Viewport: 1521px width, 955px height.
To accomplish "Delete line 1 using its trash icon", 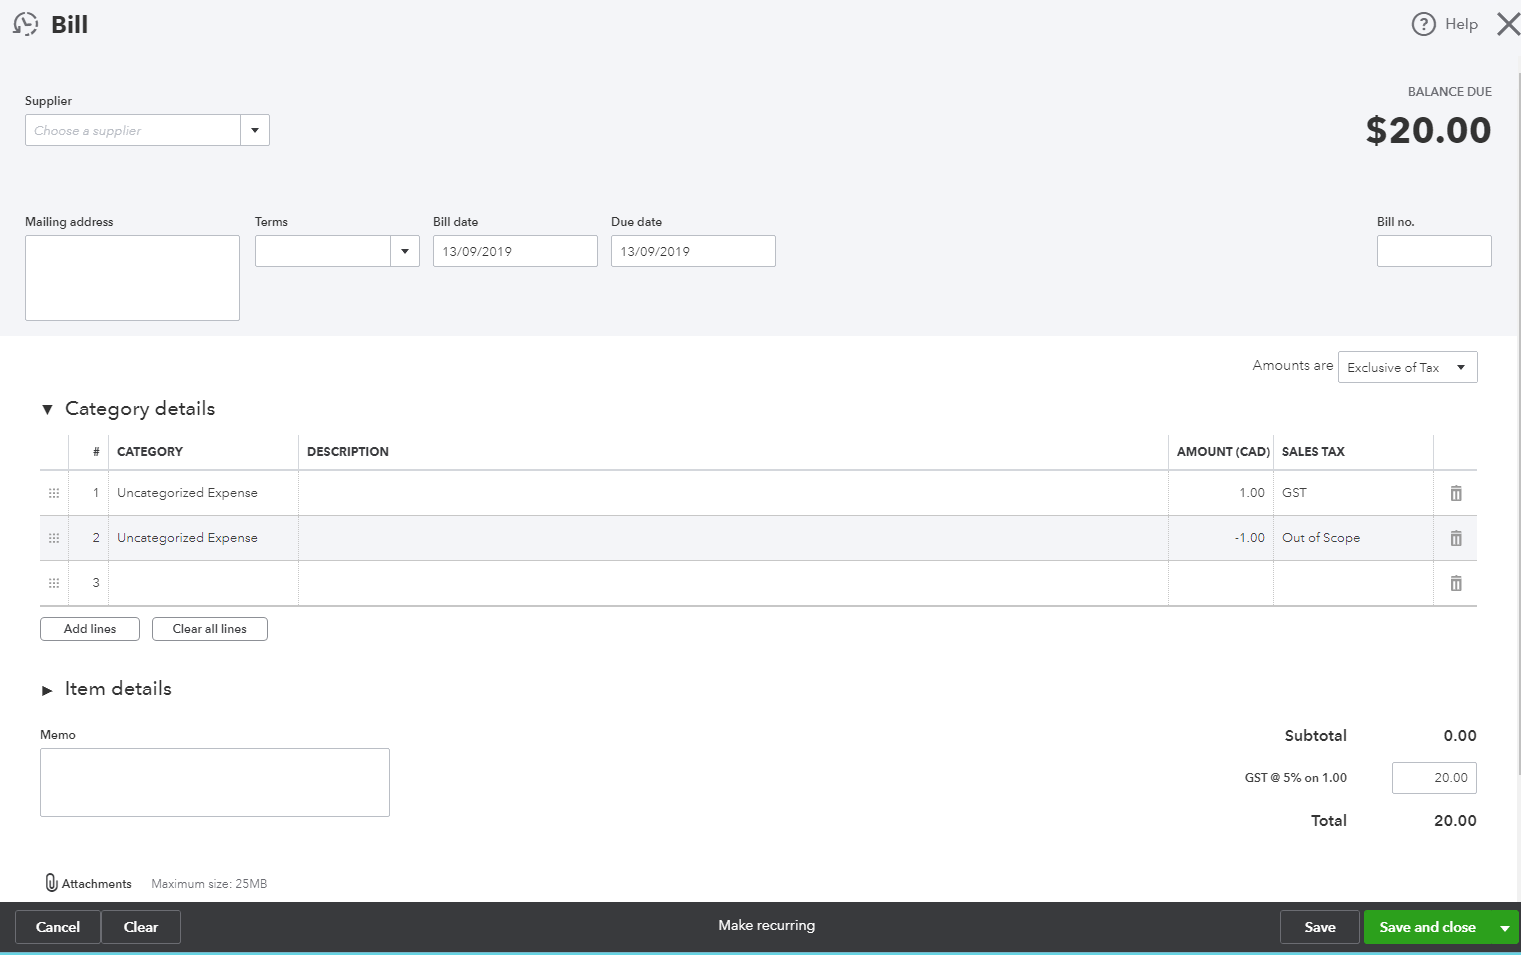I will coord(1456,493).
